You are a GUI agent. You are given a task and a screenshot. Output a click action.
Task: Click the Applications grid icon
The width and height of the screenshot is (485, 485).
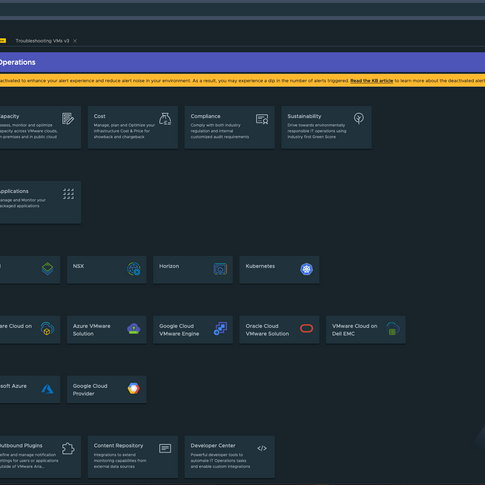click(69, 194)
